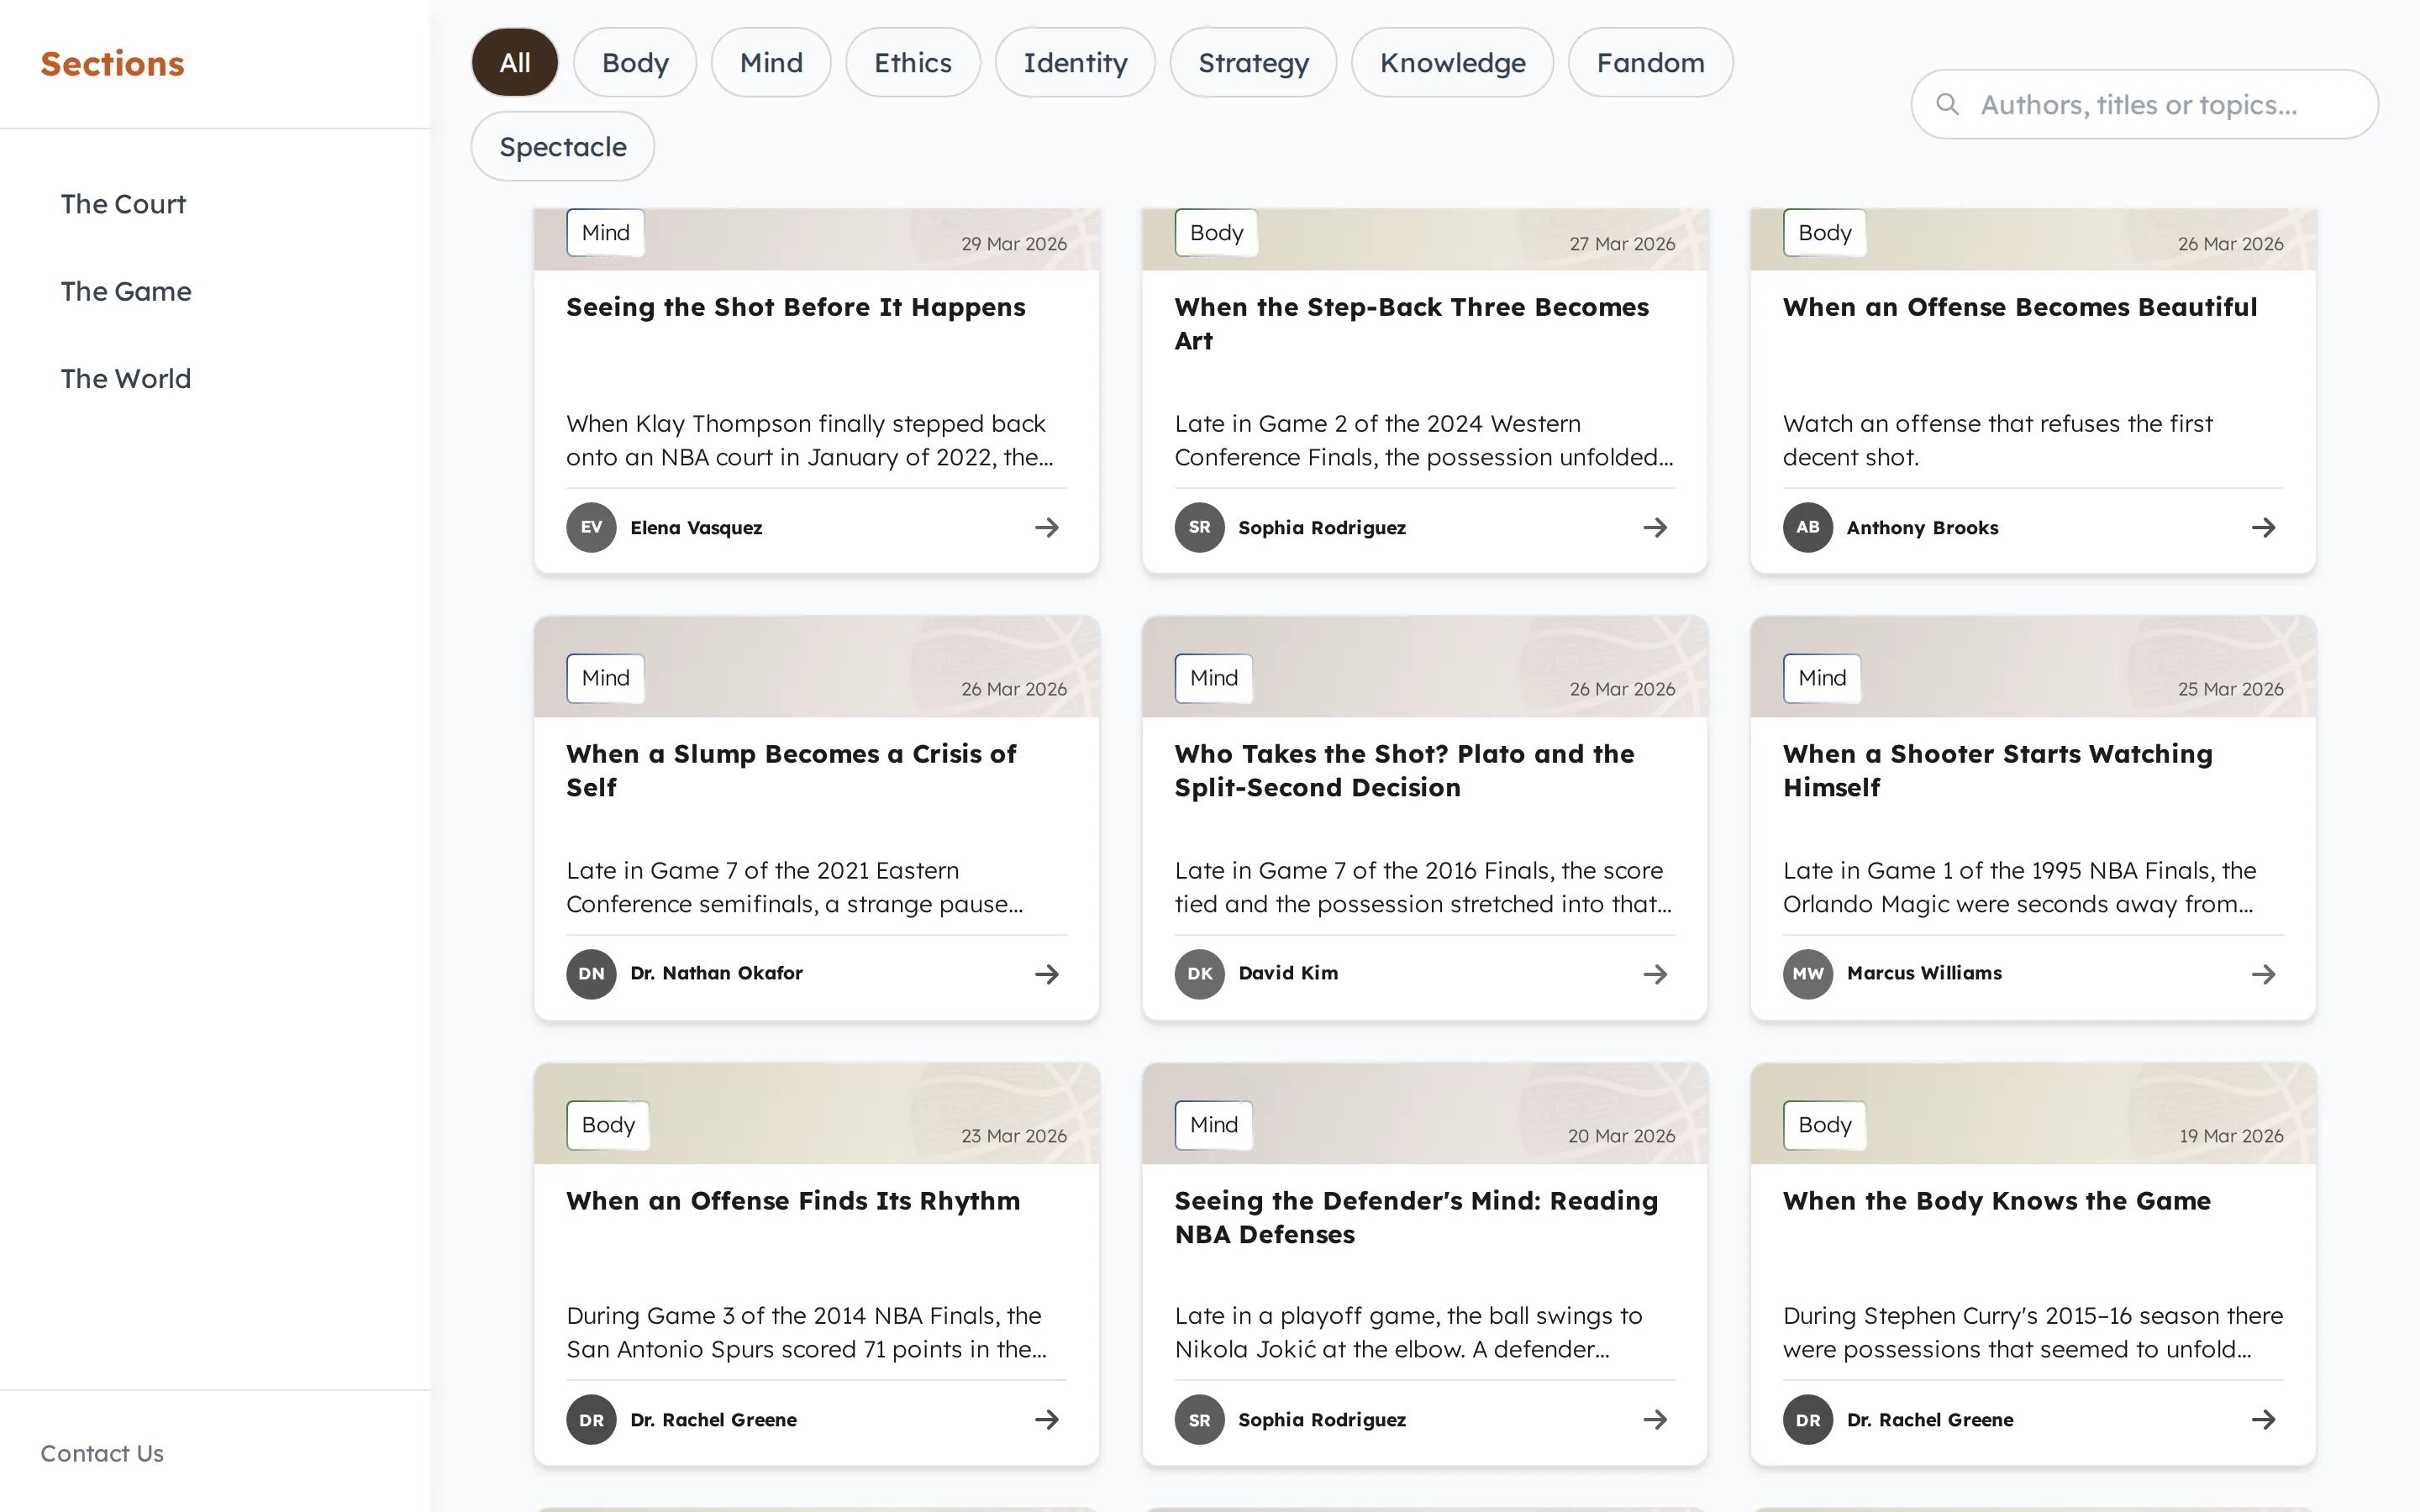This screenshot has width=2420, height=1512.
Task: Click DR avatar on Offense Finds Its Rhythm card
Action: (591, 1419)
